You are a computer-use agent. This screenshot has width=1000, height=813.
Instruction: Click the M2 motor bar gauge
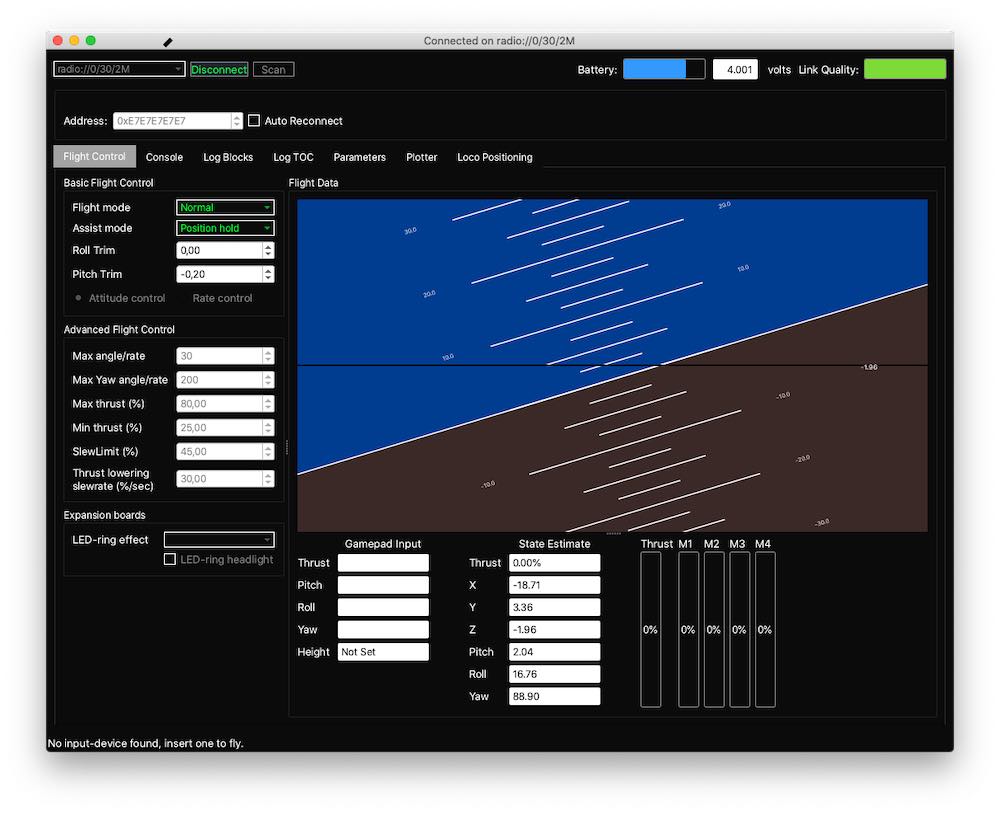[714, 629]
